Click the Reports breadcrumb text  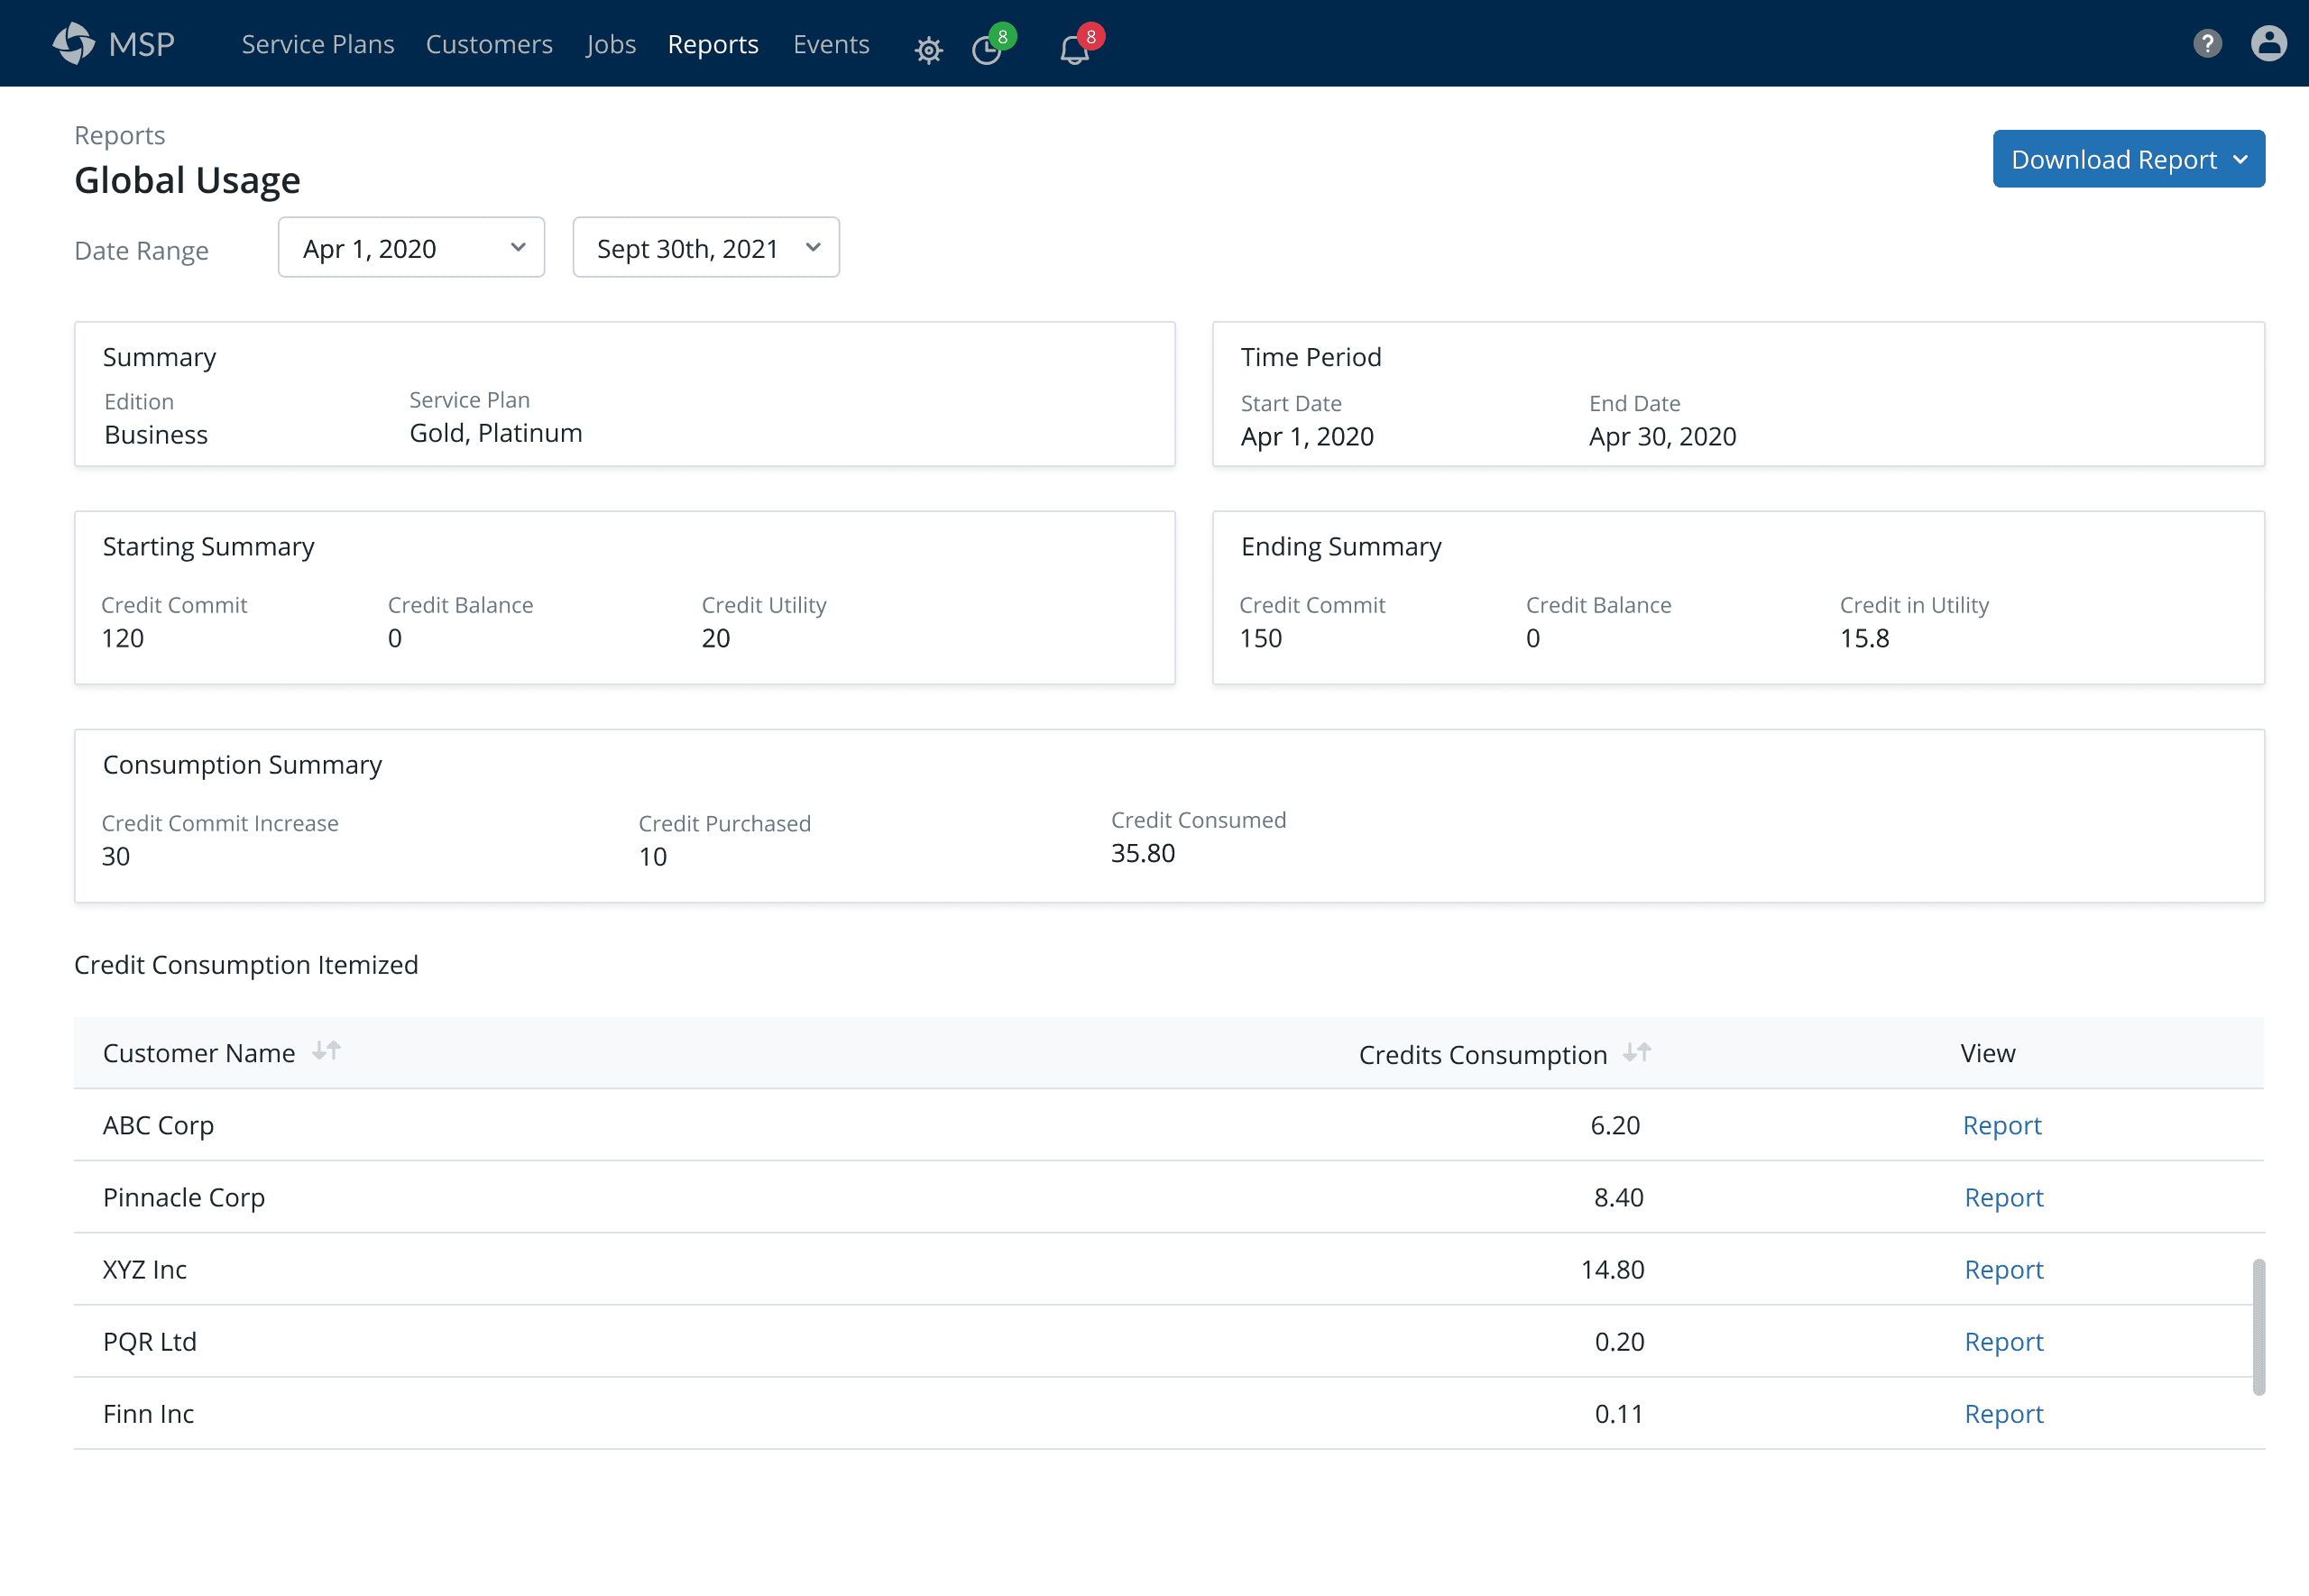pos(119,135)
